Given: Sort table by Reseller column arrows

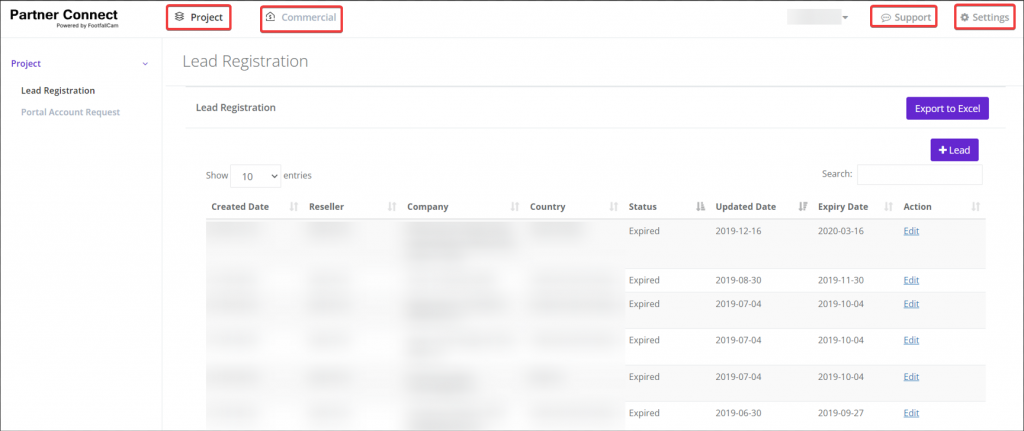Looking at the screenshot, I should click(x=392, y=207).
